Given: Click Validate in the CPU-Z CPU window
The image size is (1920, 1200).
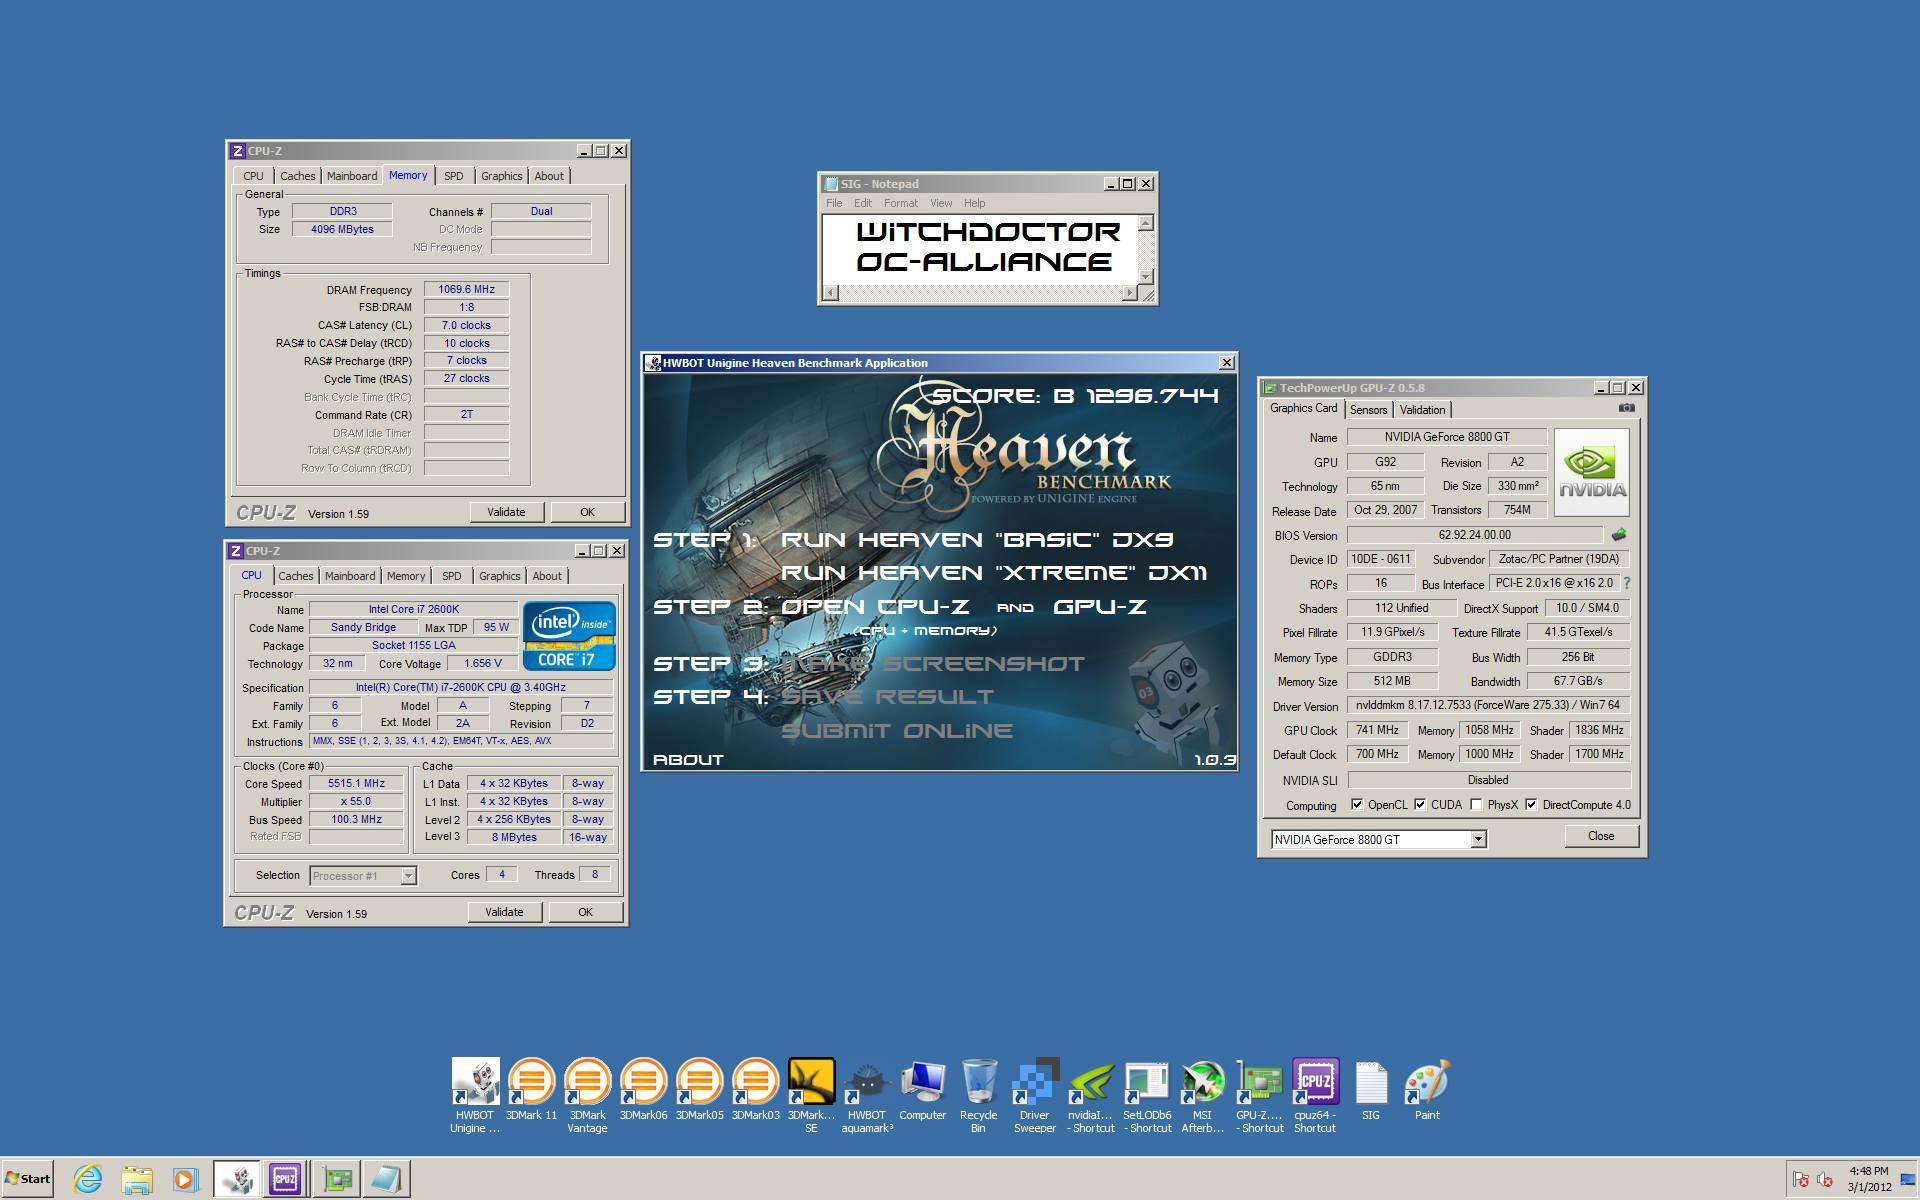Looking at the screenshot, I should [x=504, y=912].
